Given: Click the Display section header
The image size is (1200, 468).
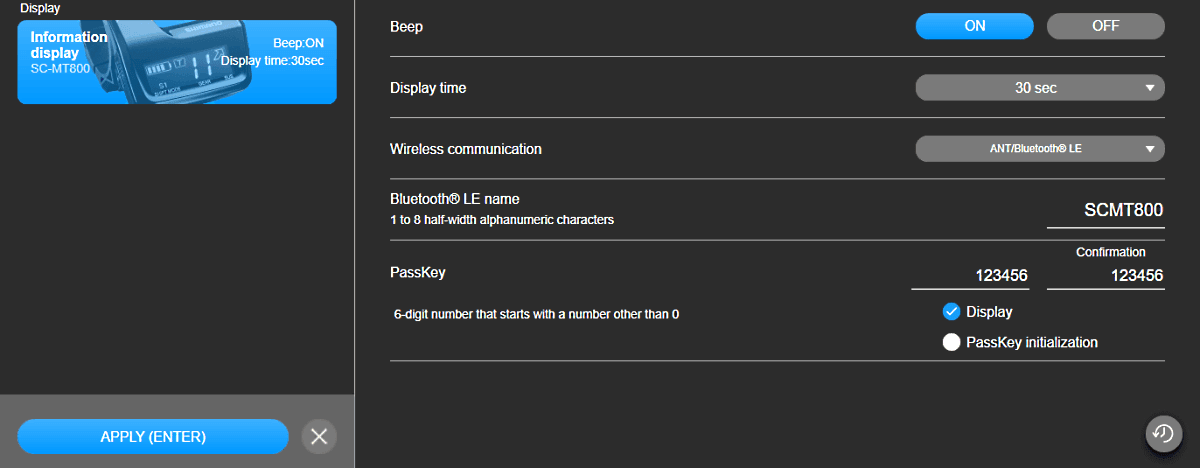Looking at the screenshot, I should click(40, 8).
